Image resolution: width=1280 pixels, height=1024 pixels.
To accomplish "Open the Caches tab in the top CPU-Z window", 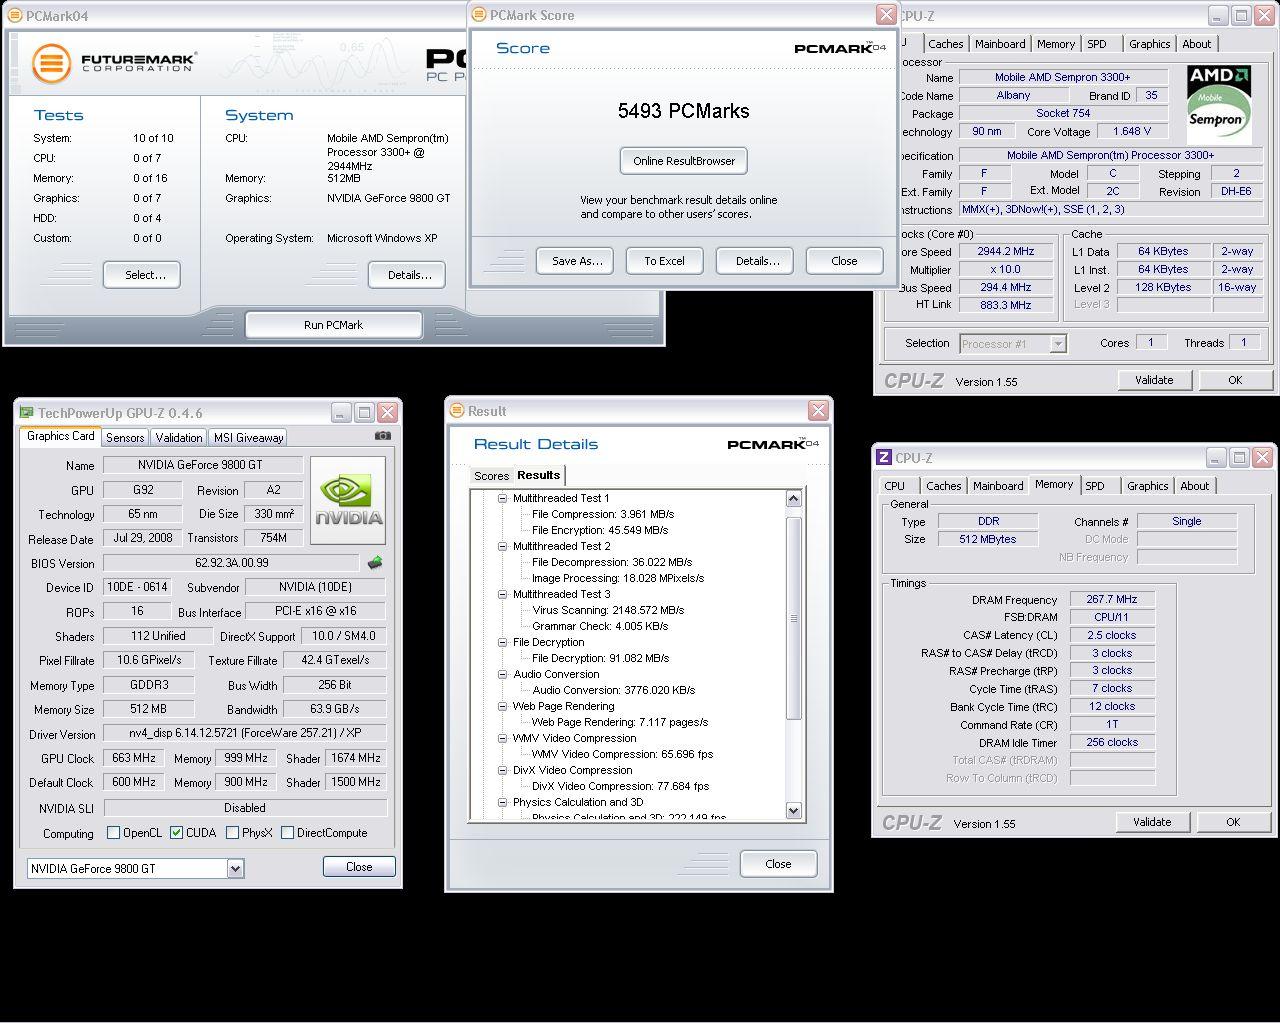I will coord(945,44).
